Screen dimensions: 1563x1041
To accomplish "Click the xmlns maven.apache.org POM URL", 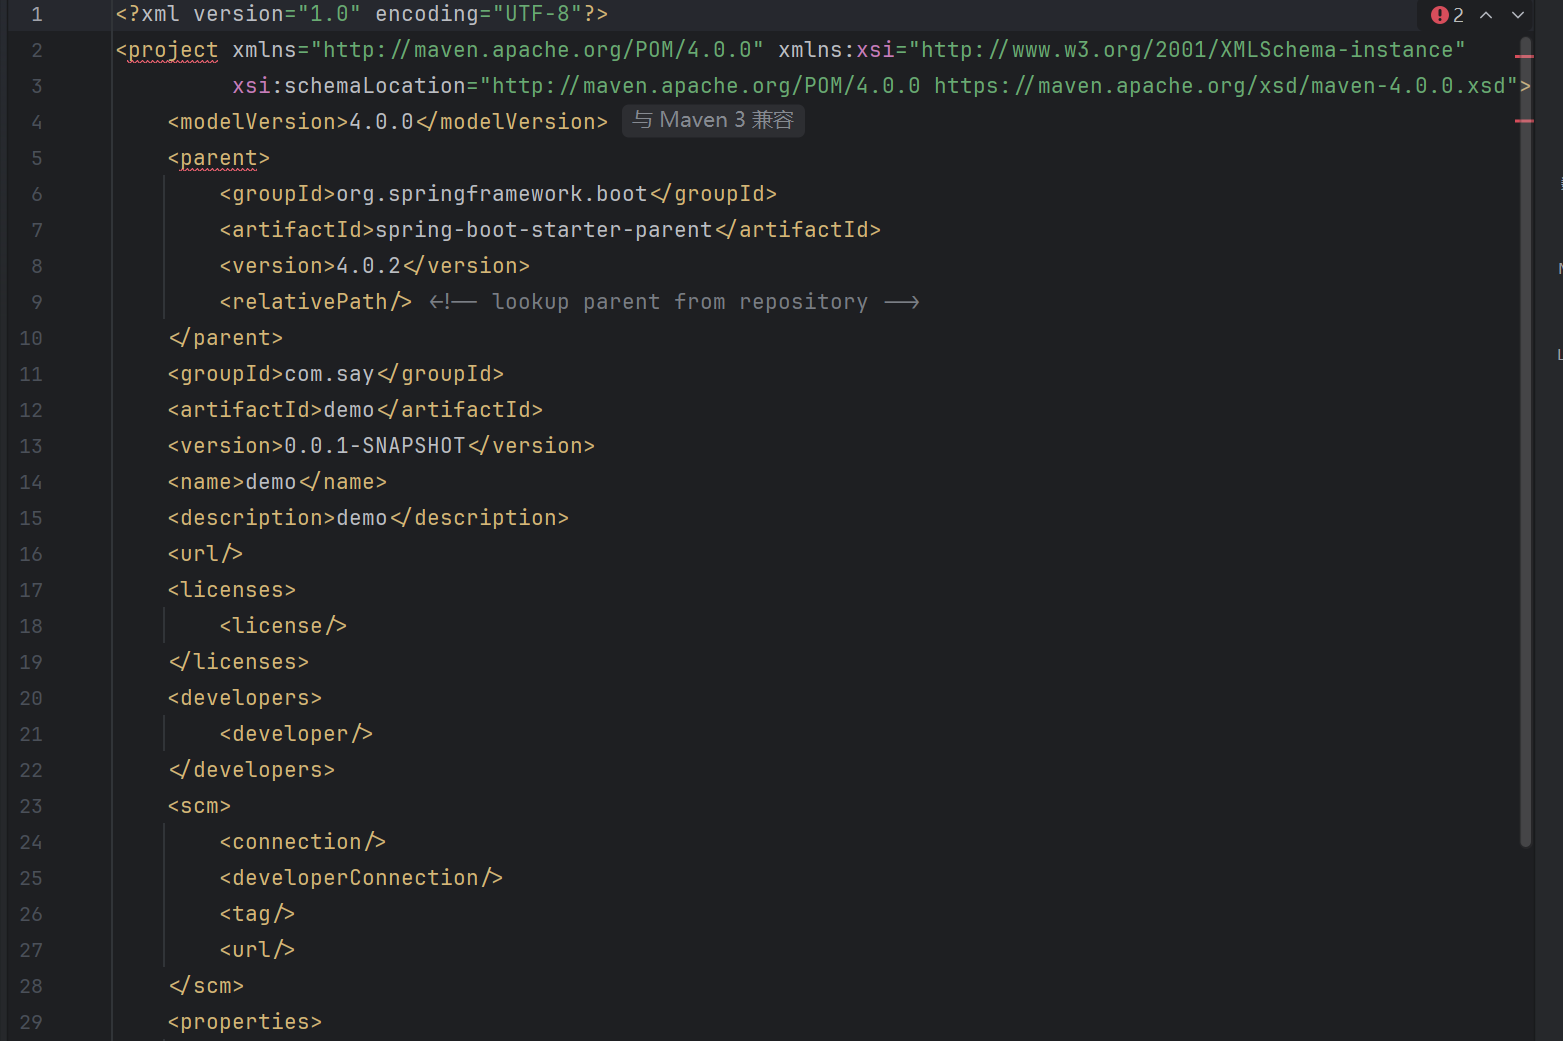I will (x=537, y=50).
